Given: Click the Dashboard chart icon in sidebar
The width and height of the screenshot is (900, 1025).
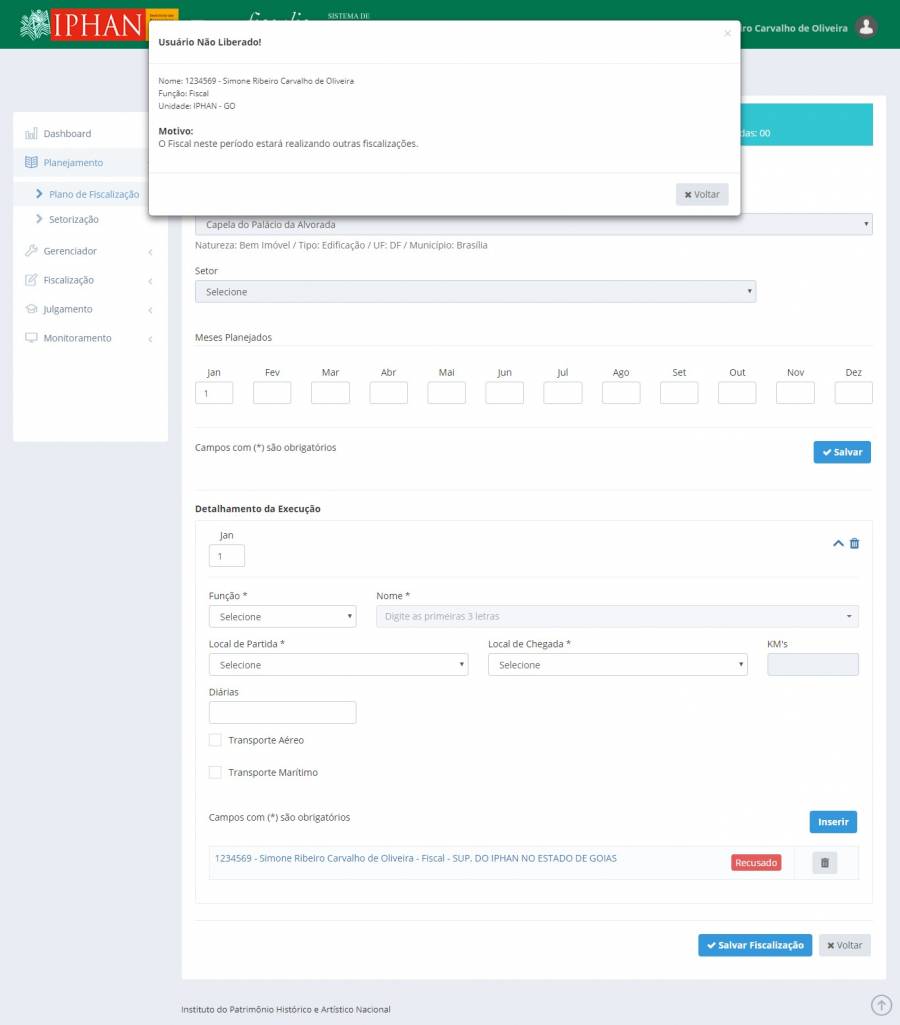Looking at the screenshot, I should [x=31, y=134].
